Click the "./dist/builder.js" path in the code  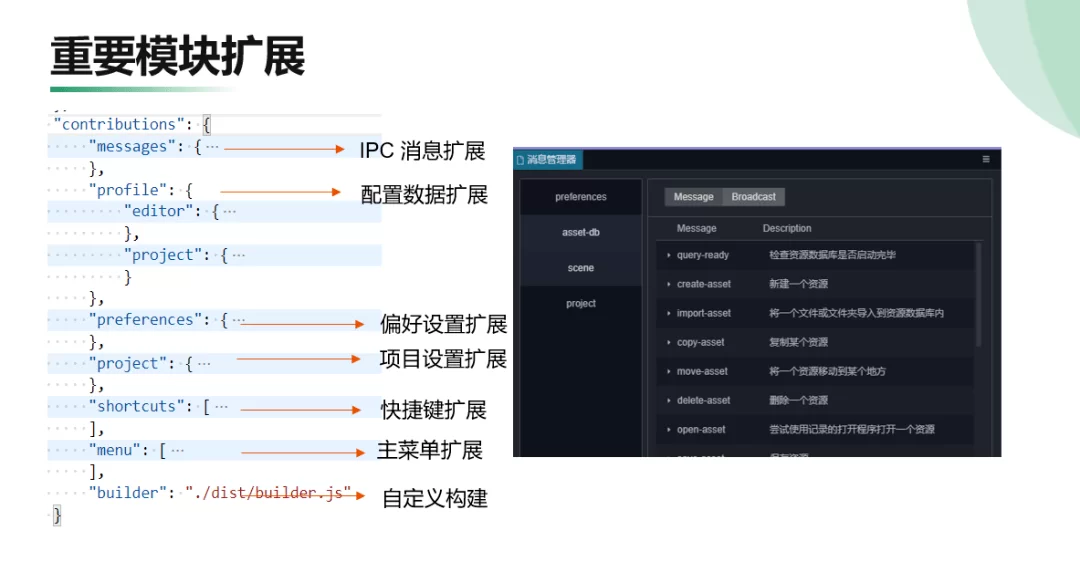[x=268, y=493]
